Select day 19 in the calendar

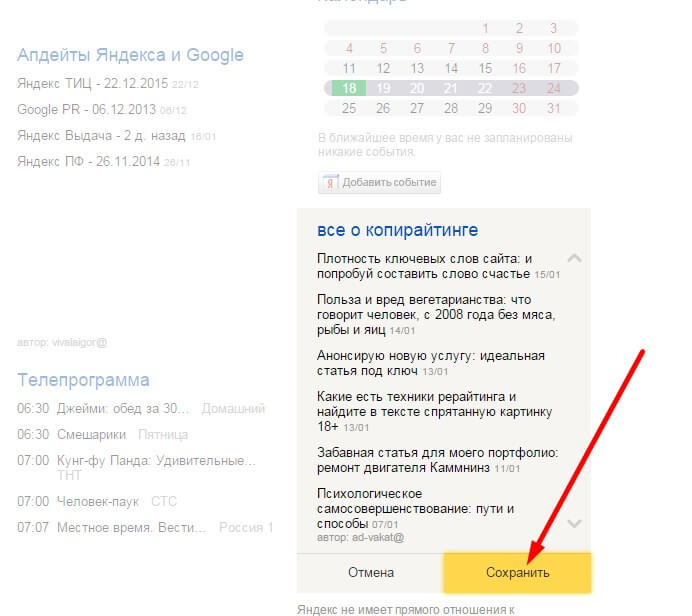pyautogui.click(x=383, y=88)
